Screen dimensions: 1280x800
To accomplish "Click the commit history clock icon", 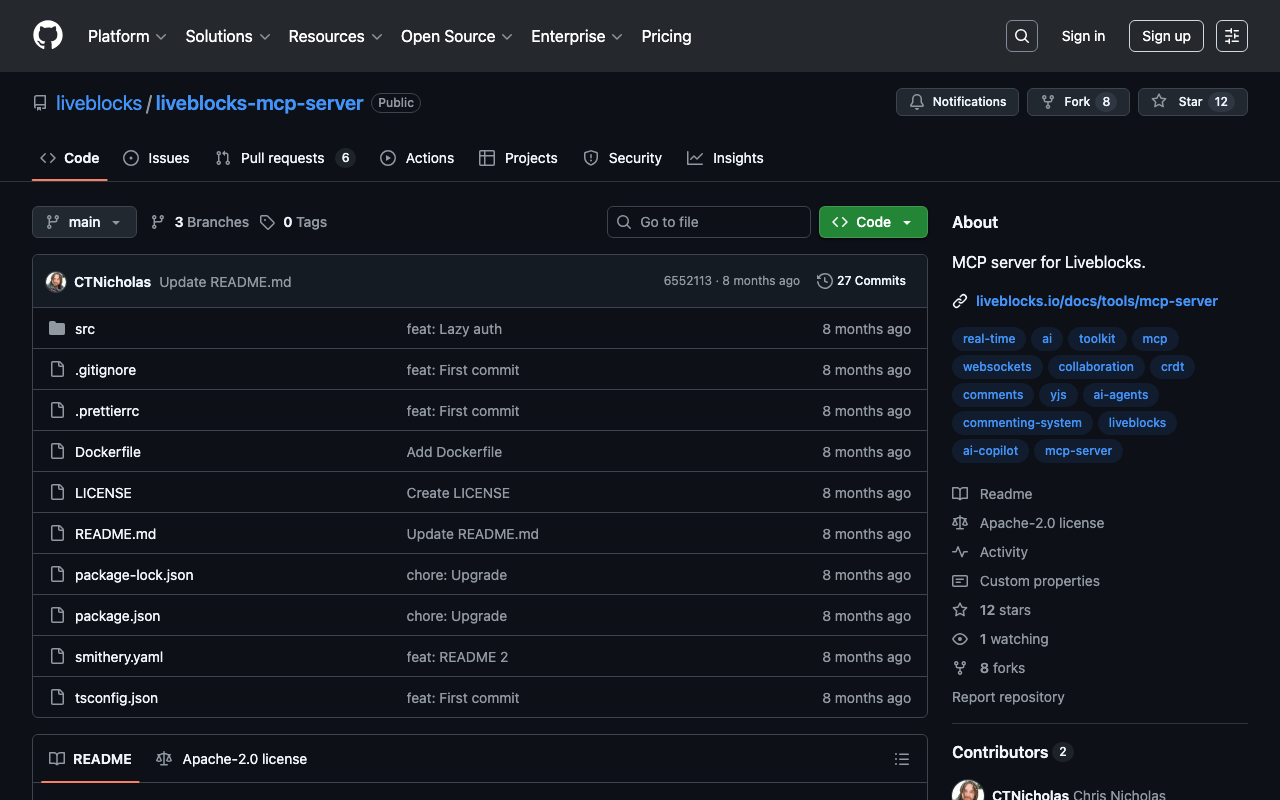I will pos(825,281).
